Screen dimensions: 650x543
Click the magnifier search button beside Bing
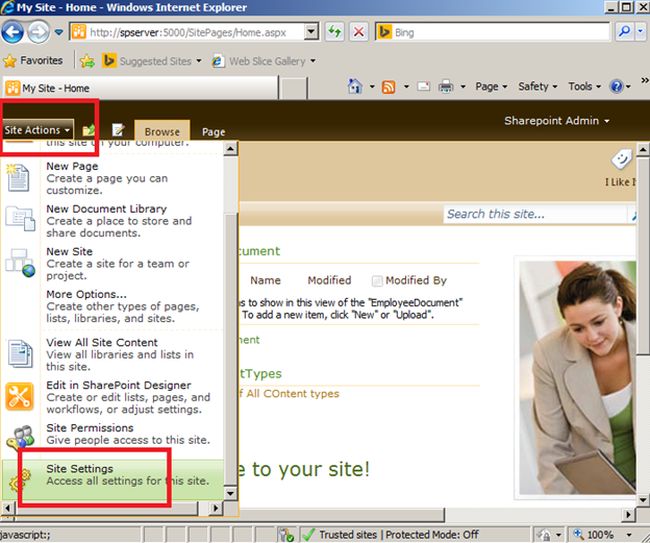[x=624, y=32]
